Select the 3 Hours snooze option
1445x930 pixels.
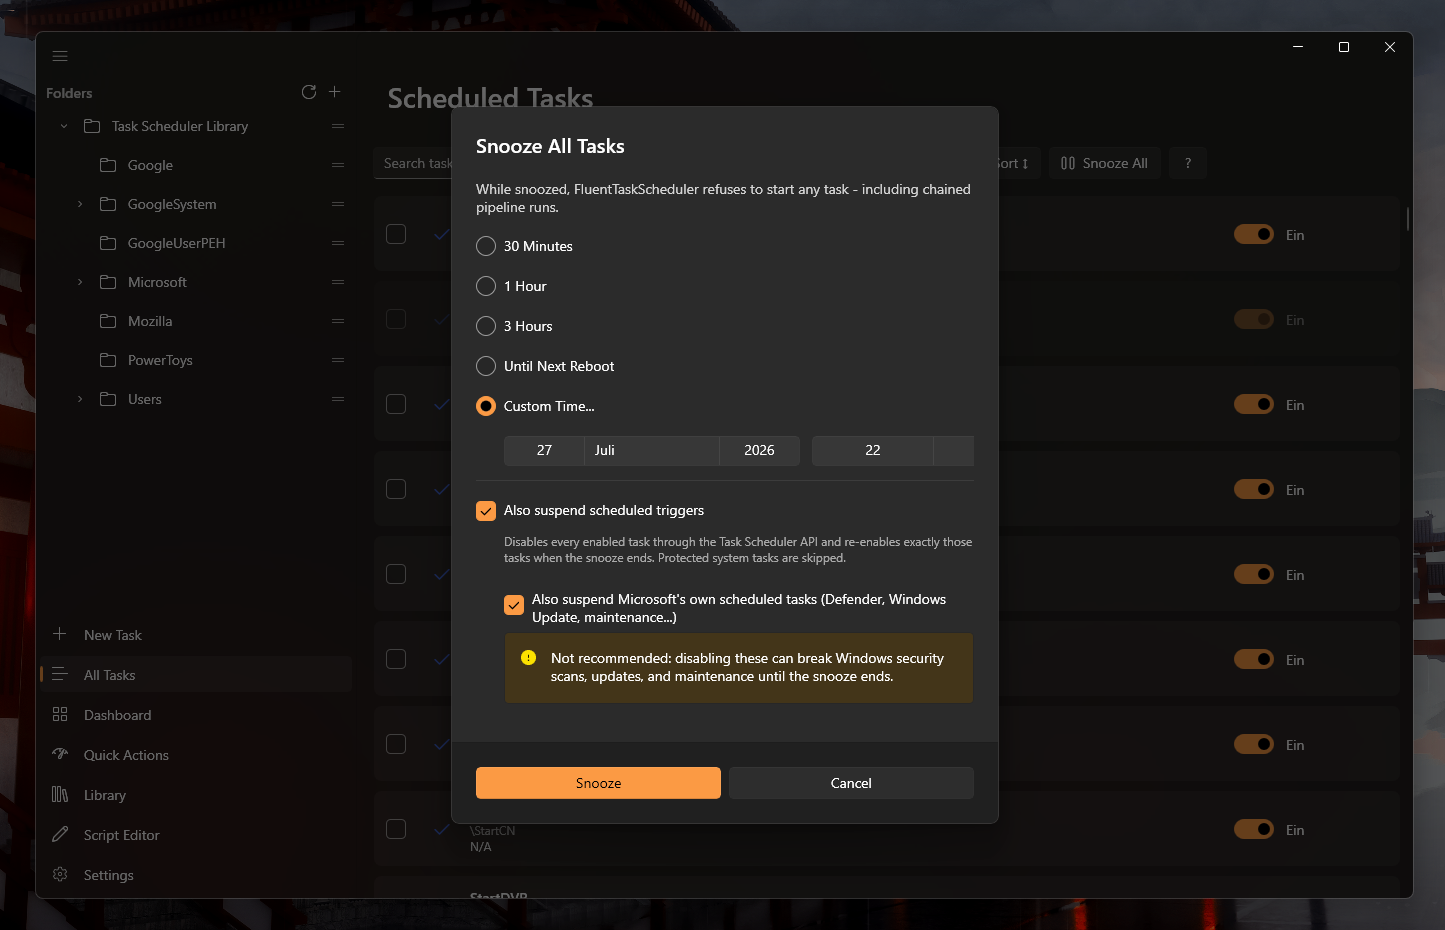(486, 326)
